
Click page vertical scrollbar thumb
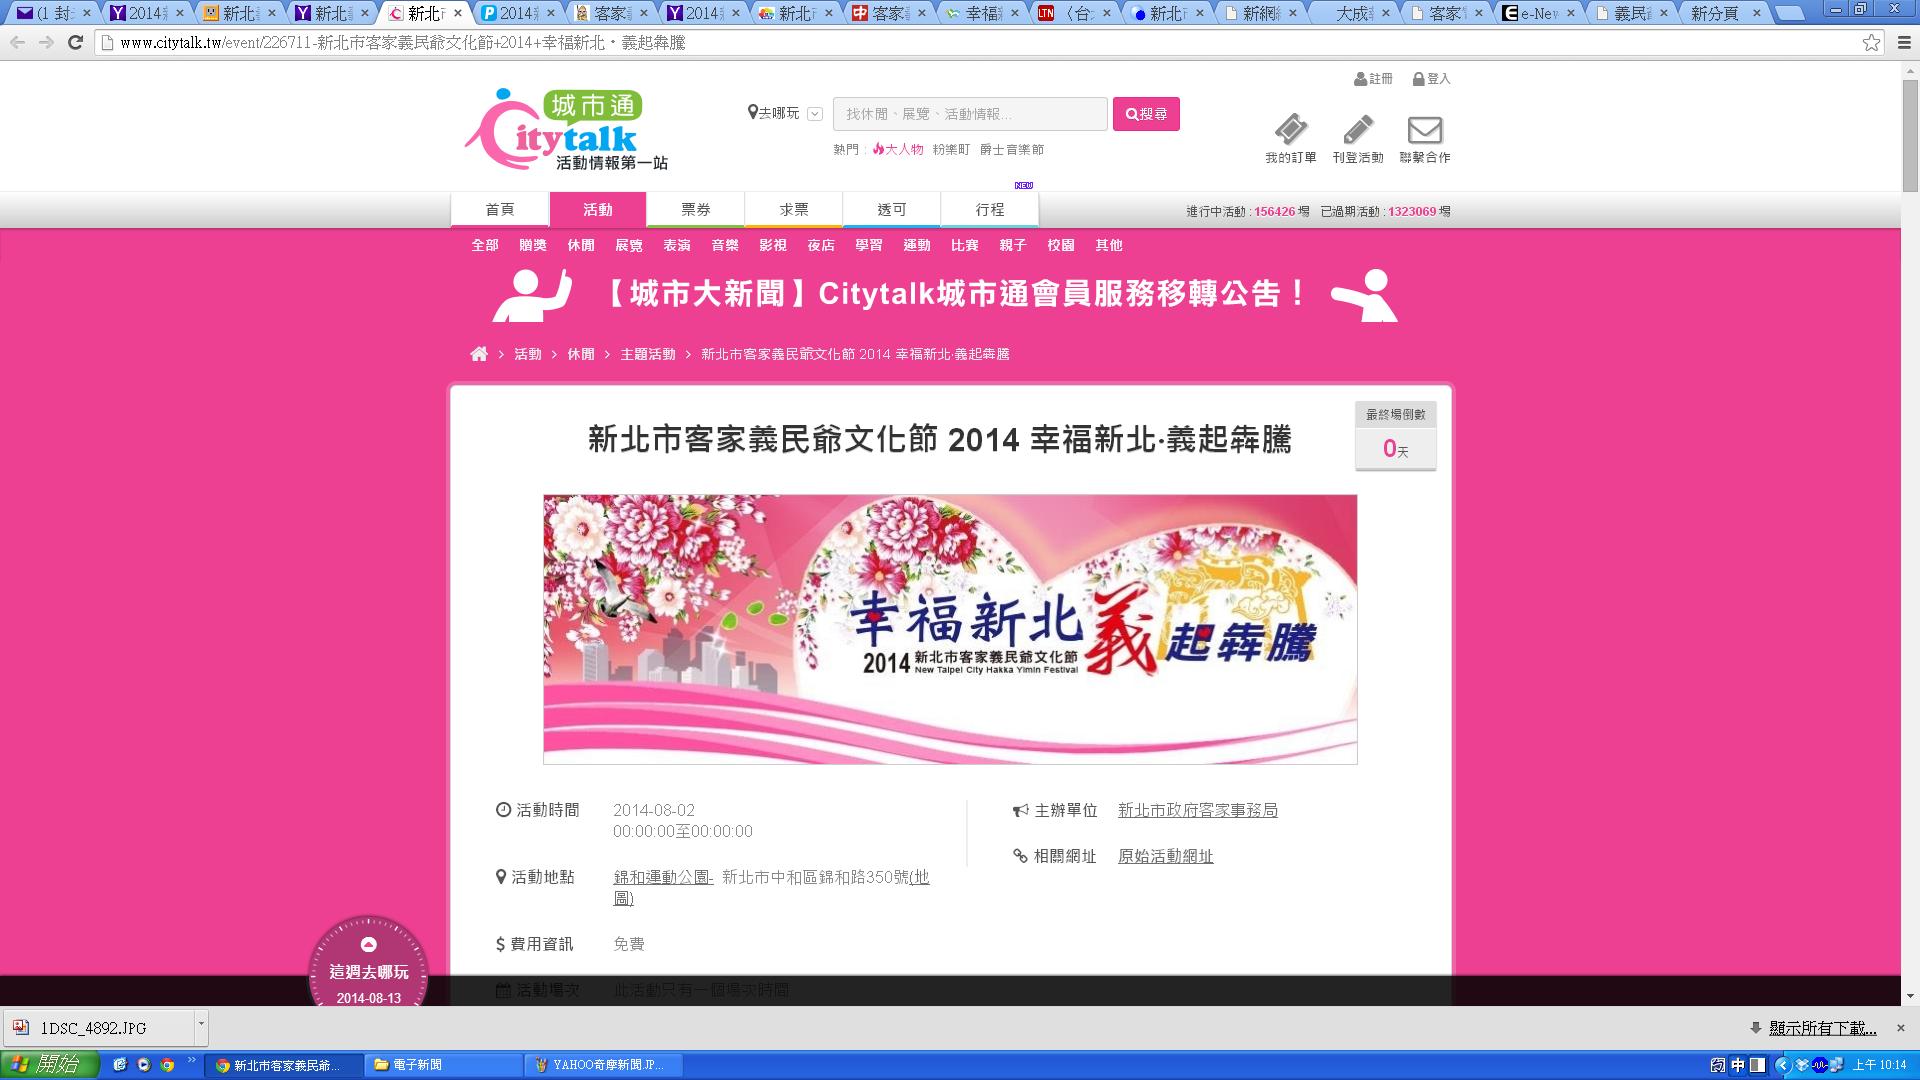[x=1910, y=135]
